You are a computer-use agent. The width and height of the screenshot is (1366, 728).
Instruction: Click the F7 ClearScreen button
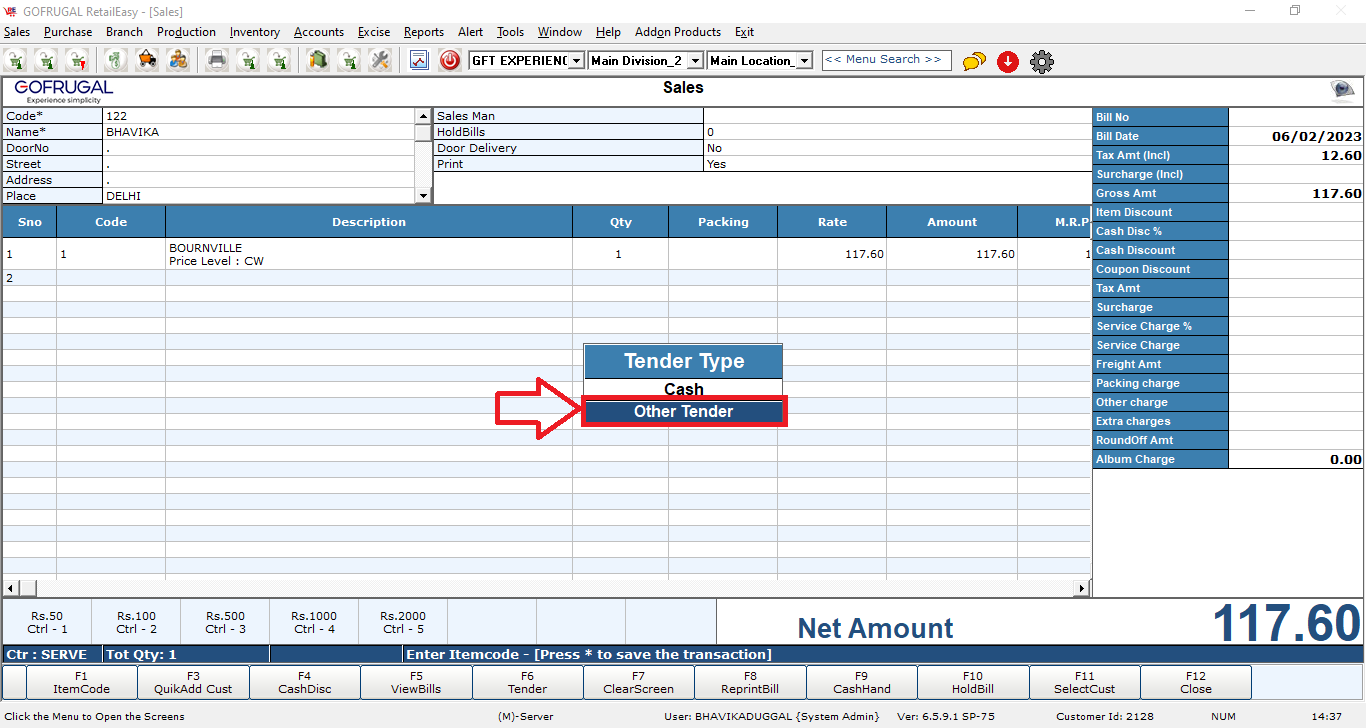point(638,682)
